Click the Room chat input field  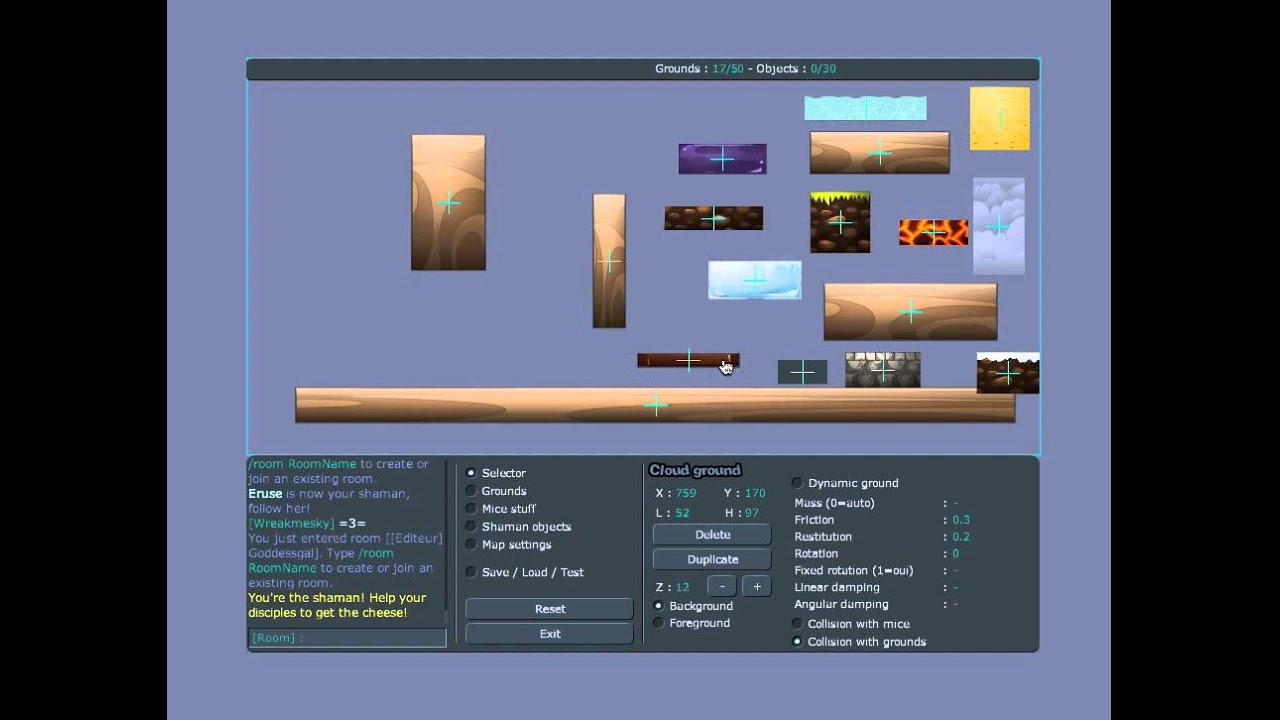click(347, 637)
